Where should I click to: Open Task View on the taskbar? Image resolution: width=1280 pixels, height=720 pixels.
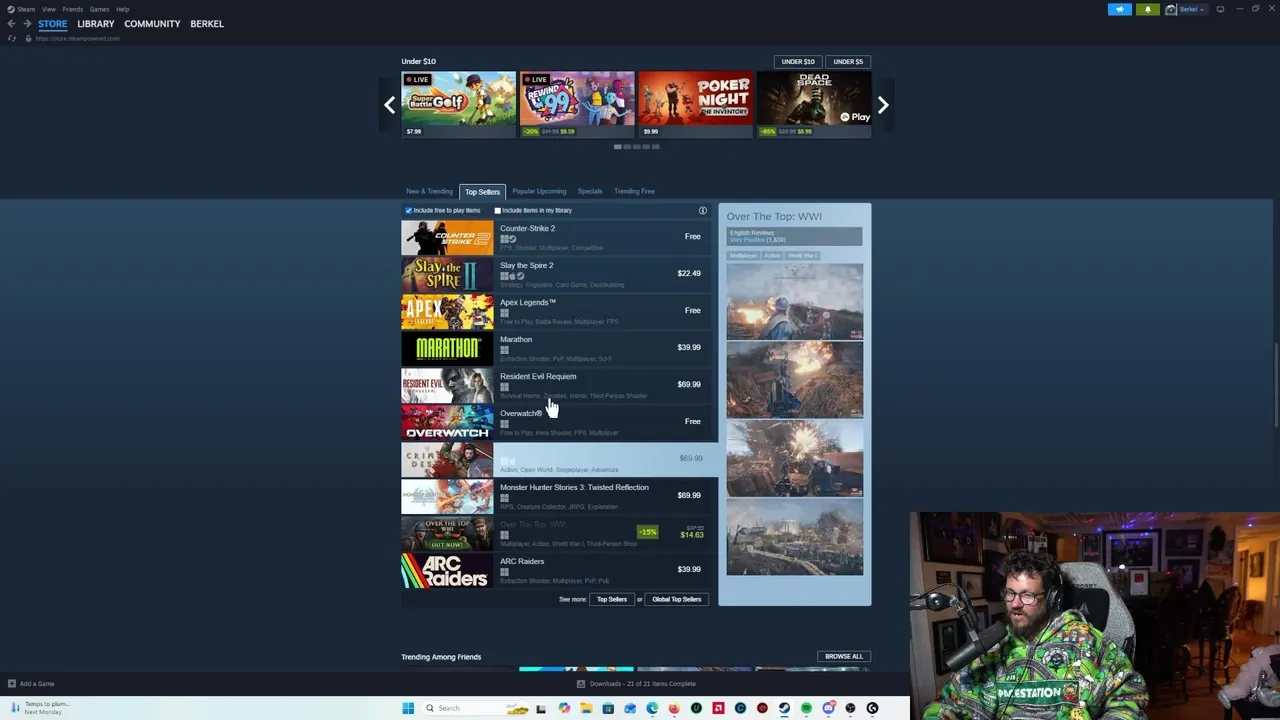coord(541,708)
